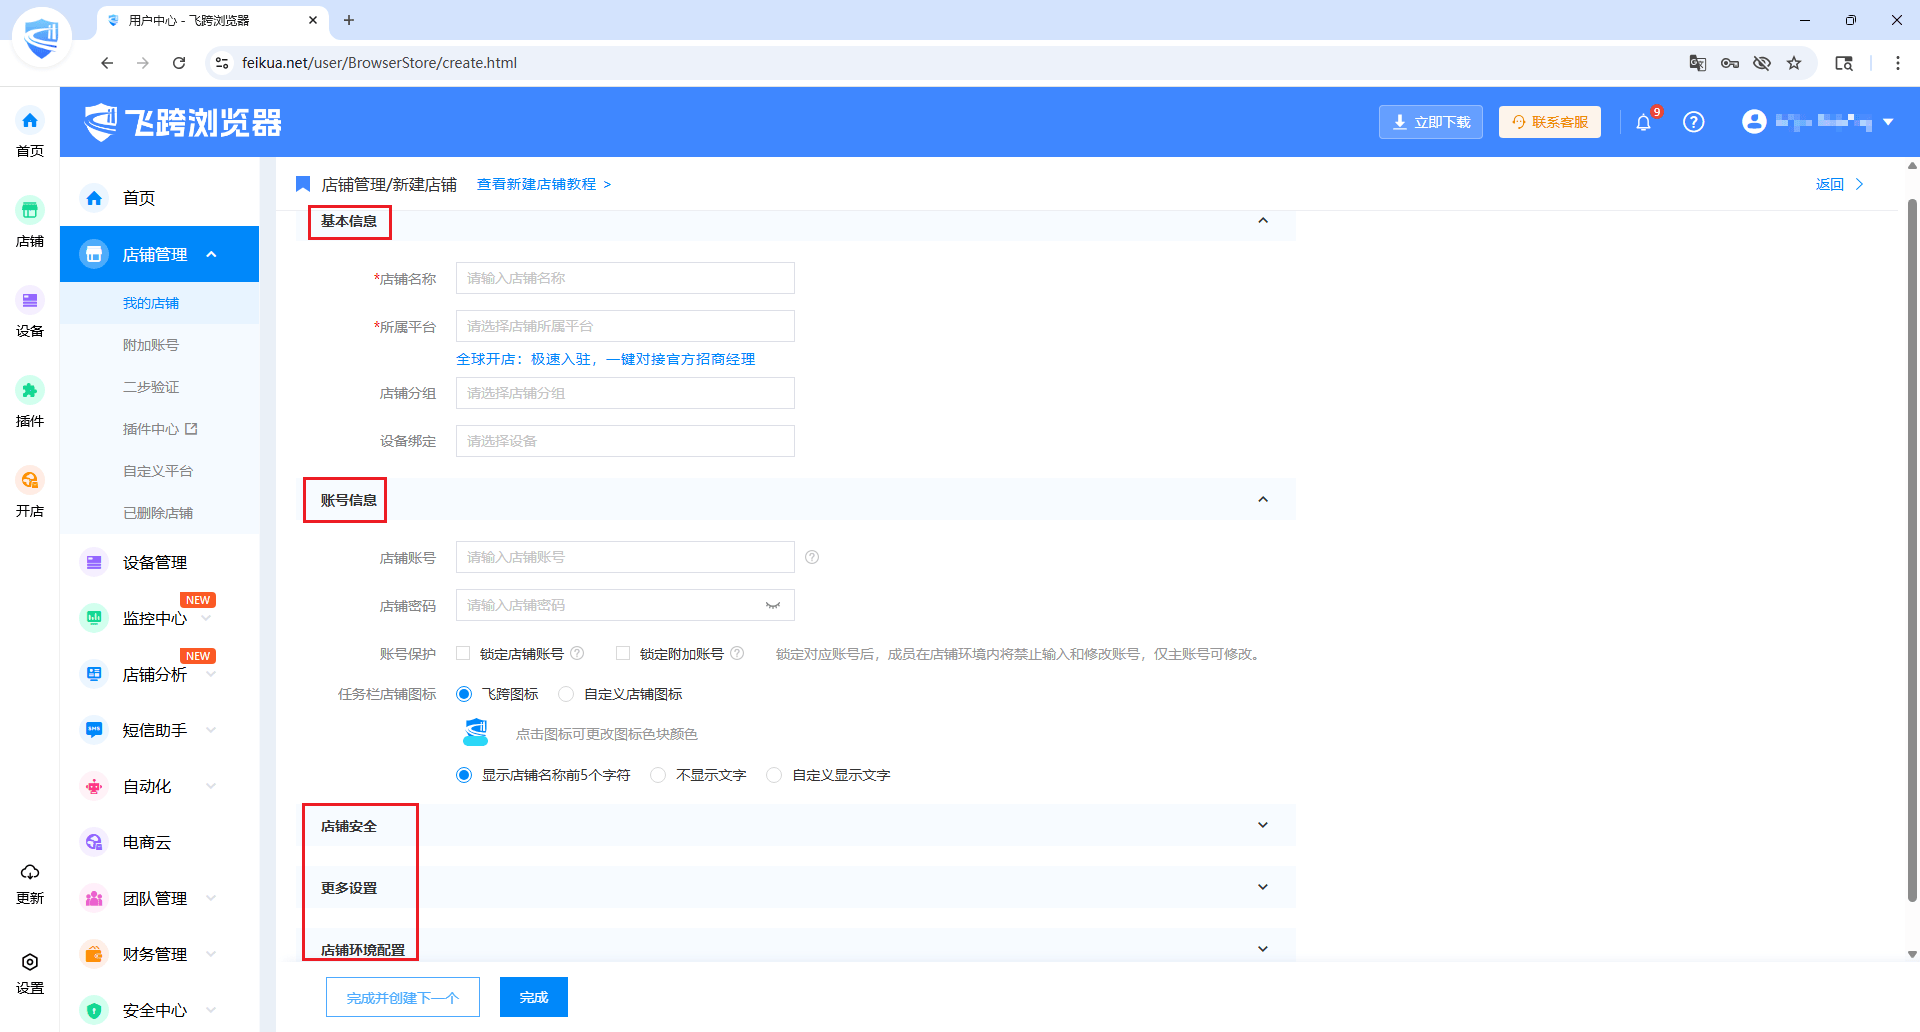Expand the 店铺安全 section

tap(1262, 826)
